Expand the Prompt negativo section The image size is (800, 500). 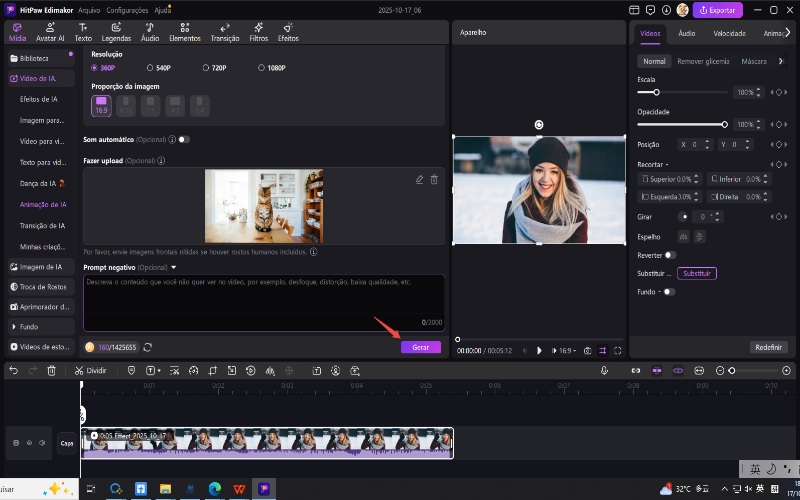173,267
